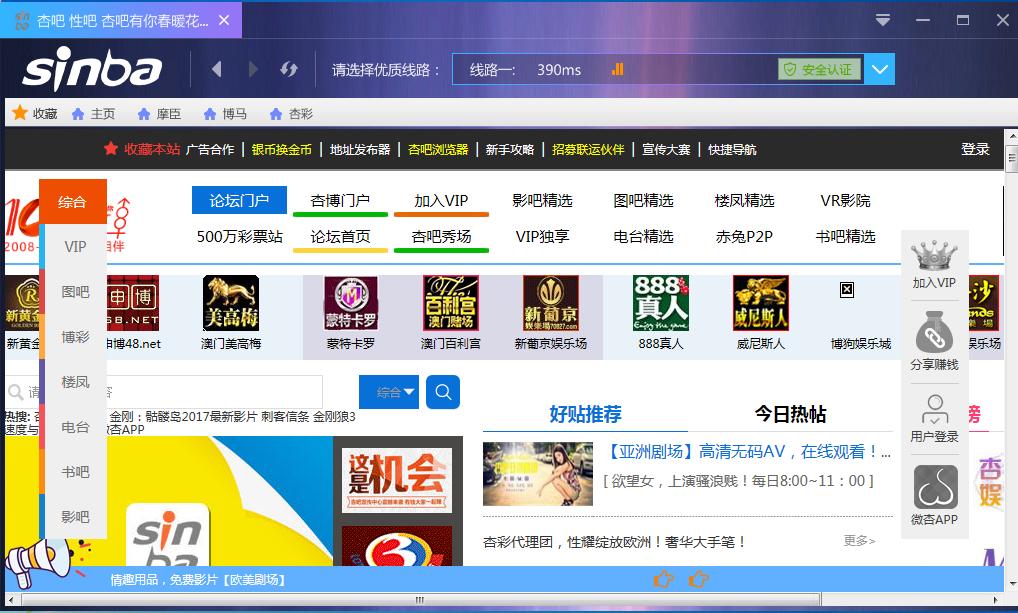
Task: Click the blue magnifier search button
Action: click(443, 392)
